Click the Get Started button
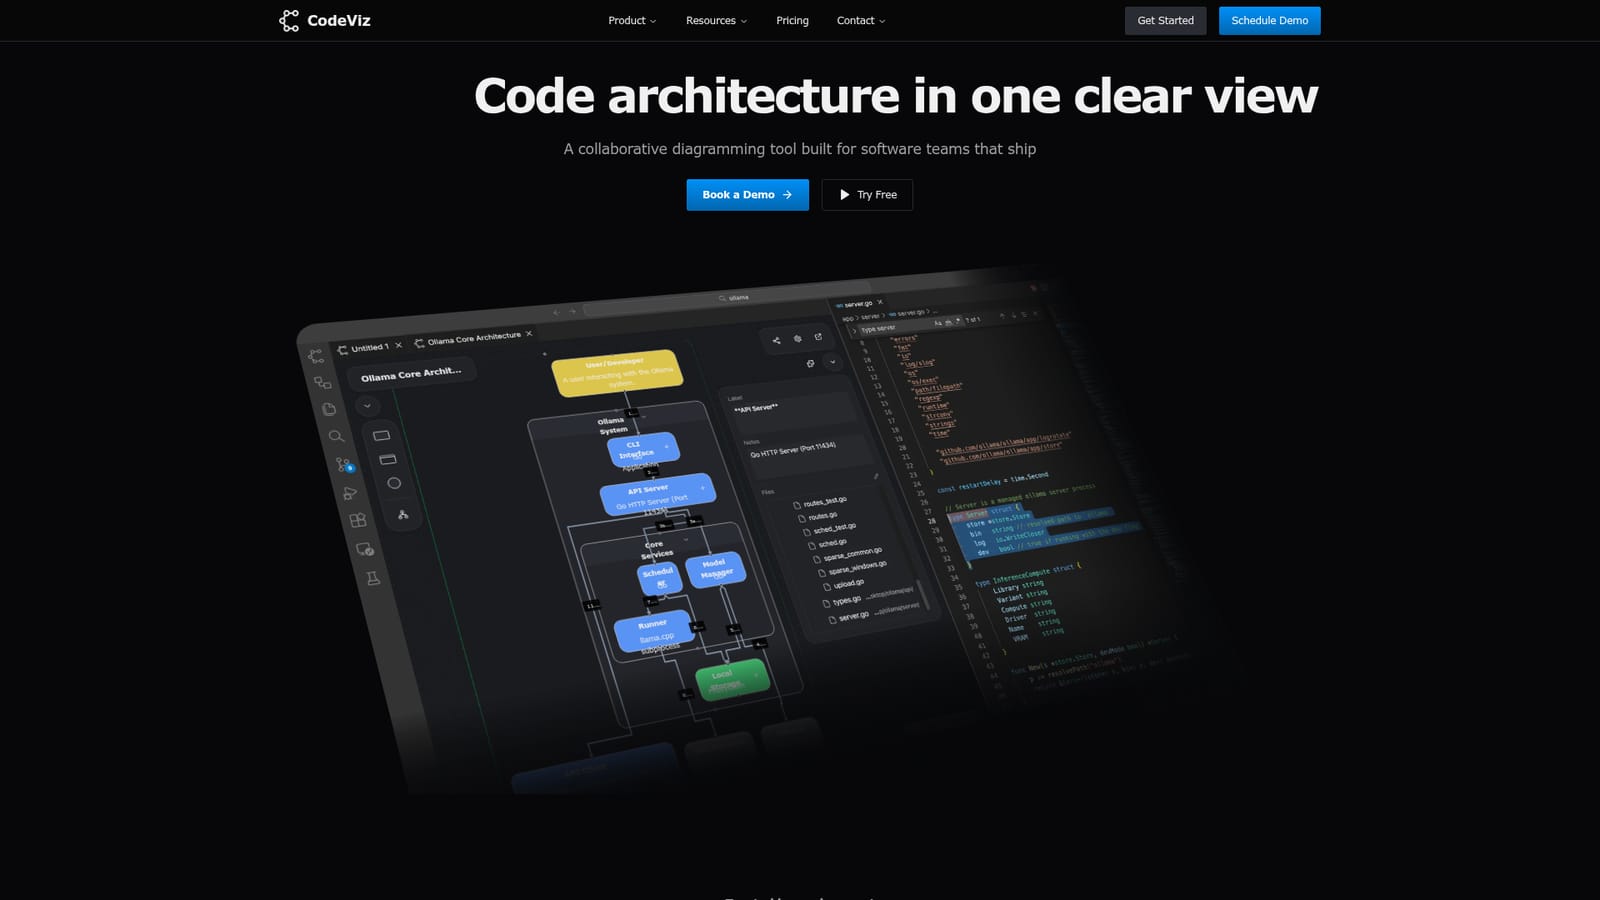 click(x=1165, y=21)
